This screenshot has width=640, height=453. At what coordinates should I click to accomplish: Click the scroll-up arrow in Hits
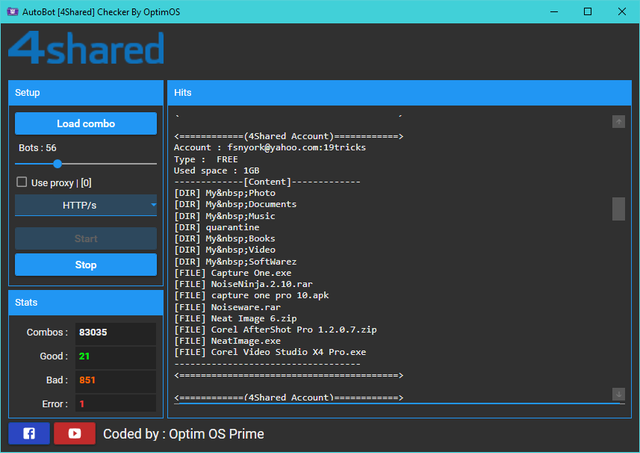[x=618, y=121]
